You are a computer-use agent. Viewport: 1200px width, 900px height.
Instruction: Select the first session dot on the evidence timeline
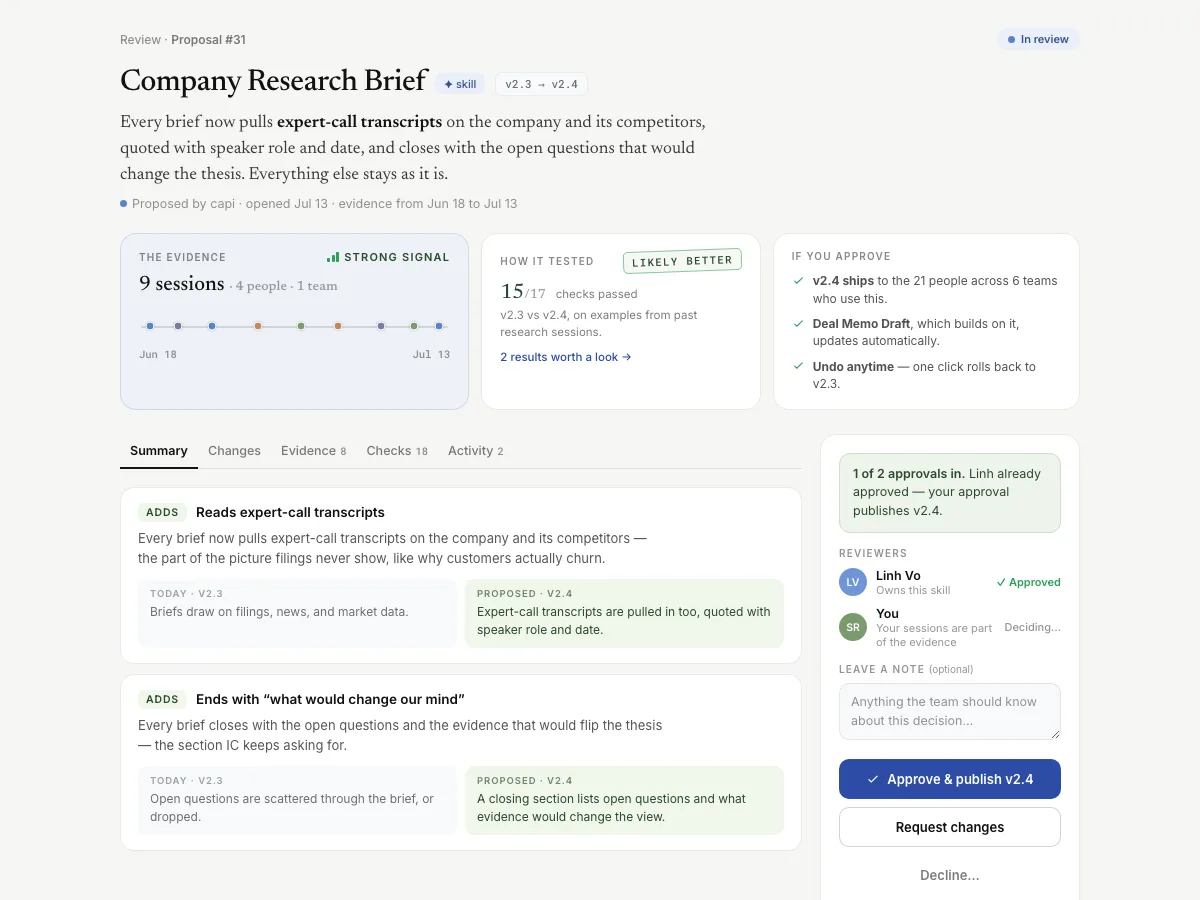point(150,326)
